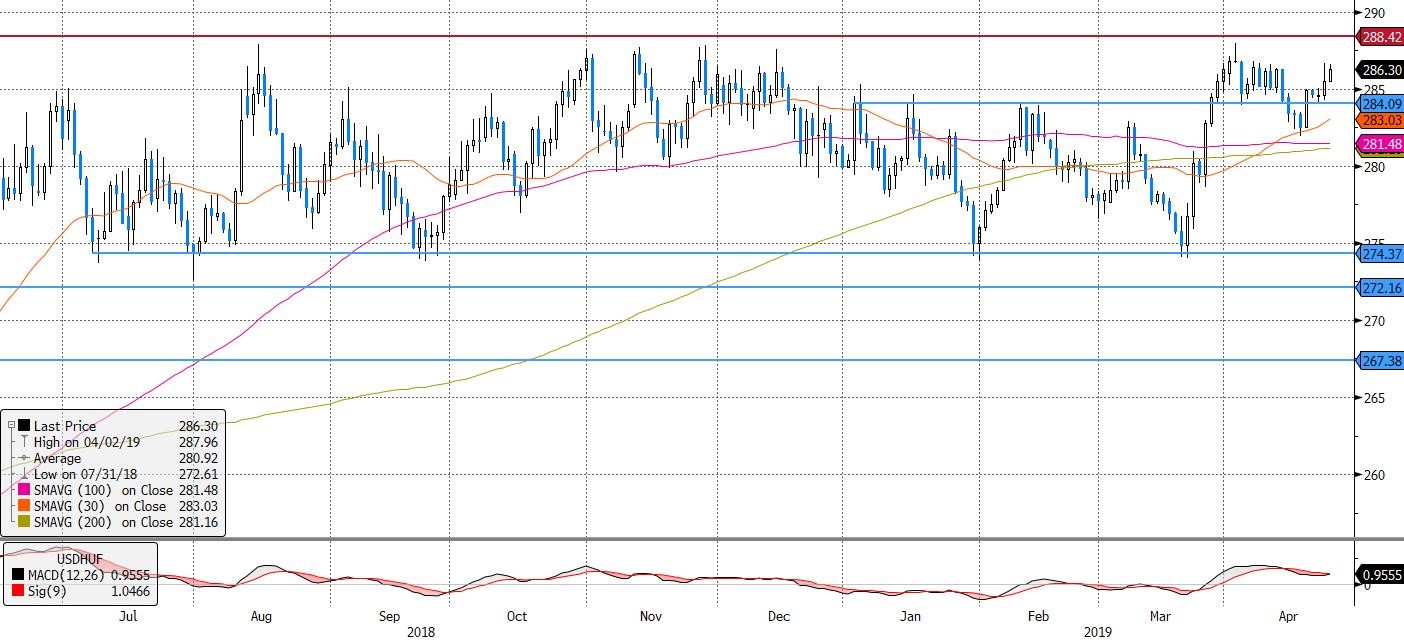The height and width of the screenshot is (640, 1404).
Task: Select the blue 274.37 support level tag
Action: [1379, 254]
